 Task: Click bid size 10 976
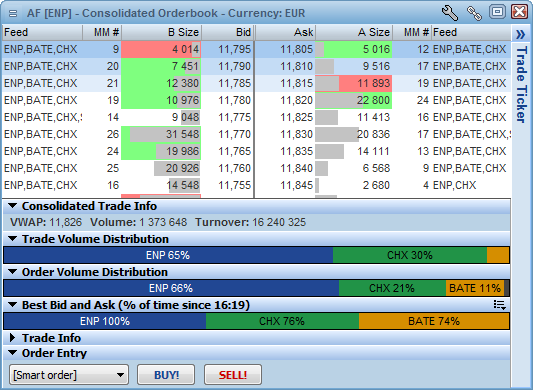coord(183,100)
